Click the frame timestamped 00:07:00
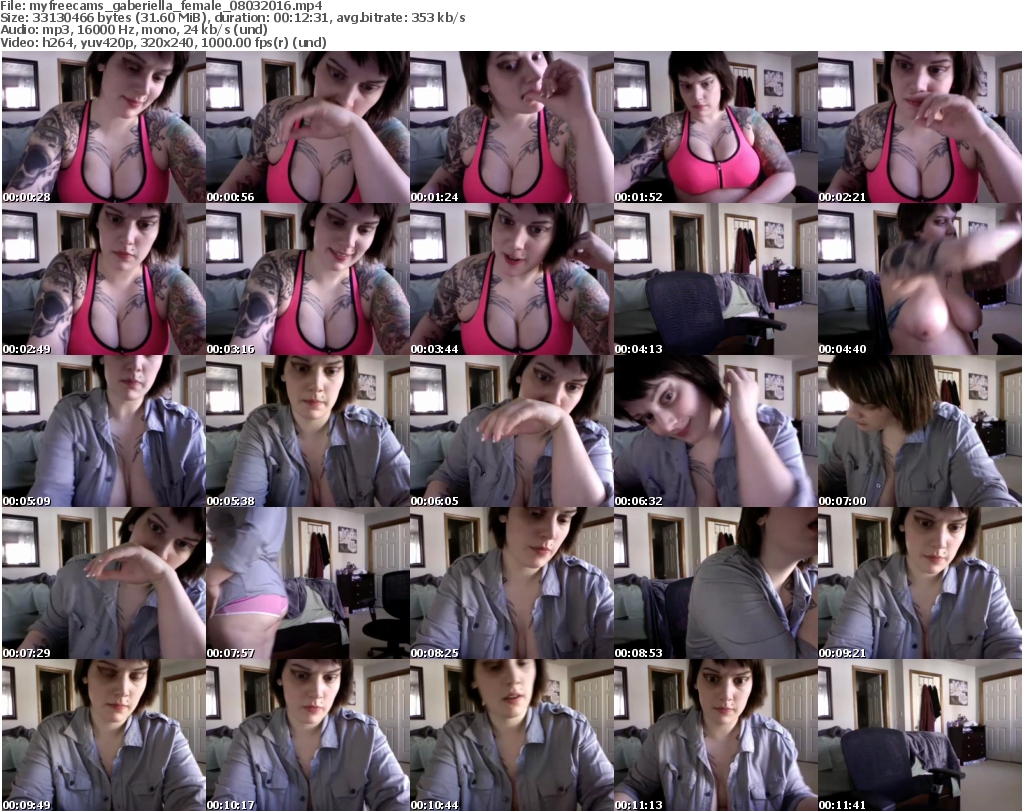 click(x=919, y=431)
